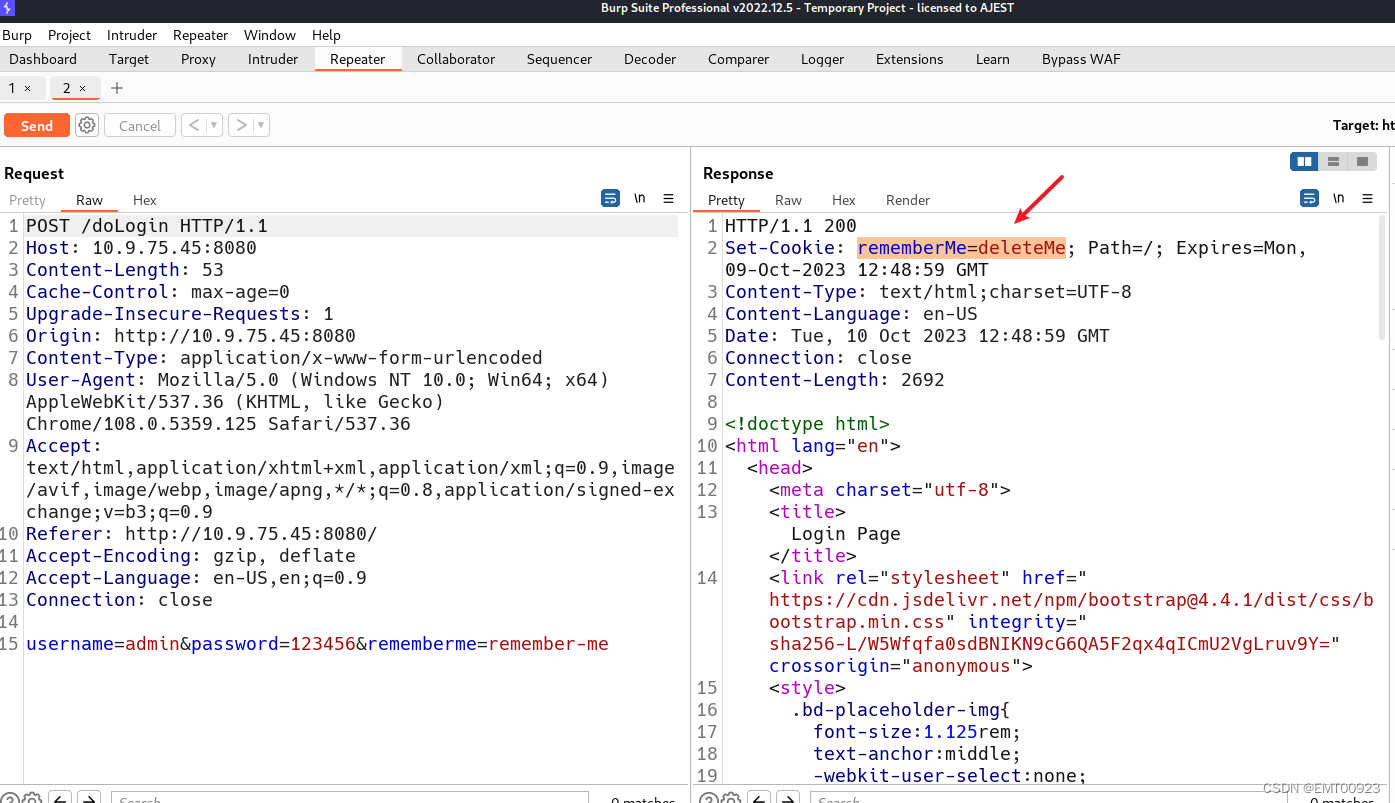Click the Send button
The height and width of the screenshot is (803, 1395).
coord(36,125)
